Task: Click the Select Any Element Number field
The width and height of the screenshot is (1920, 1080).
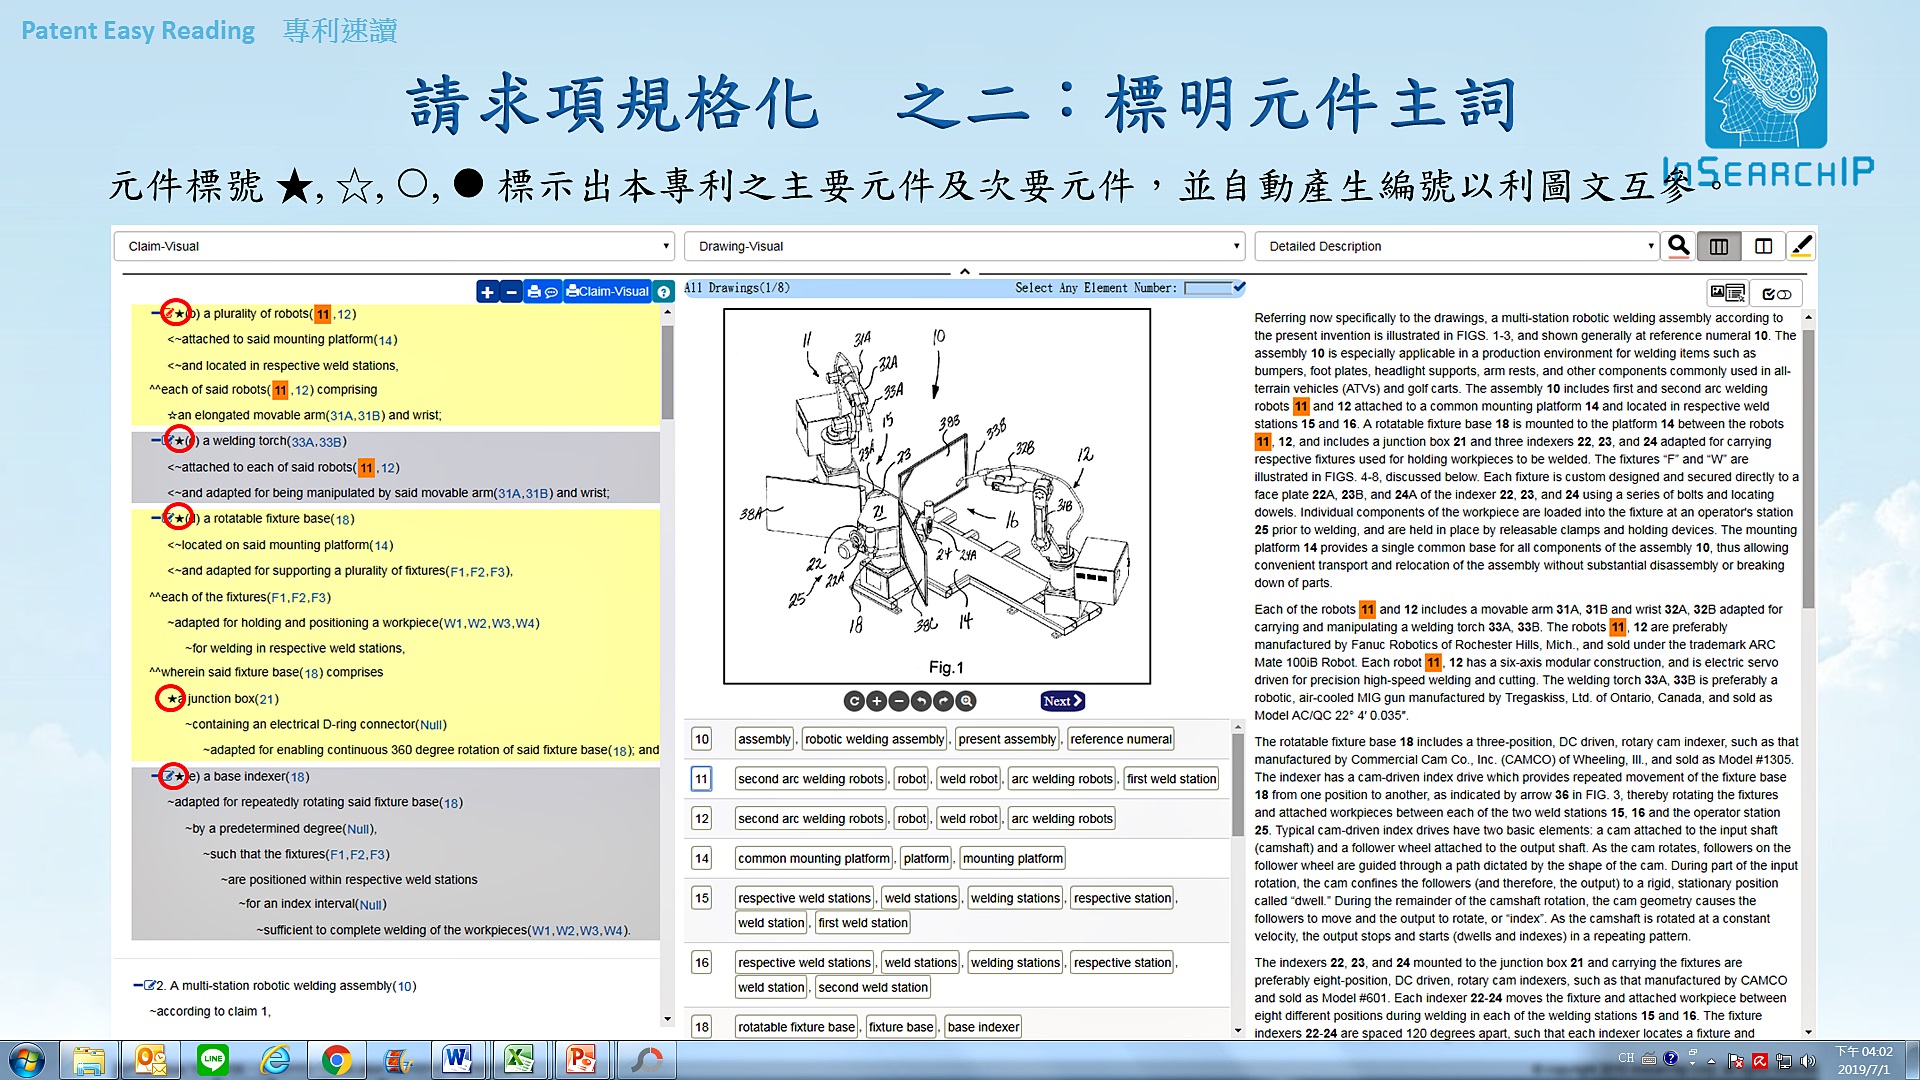Action: 1208,288
